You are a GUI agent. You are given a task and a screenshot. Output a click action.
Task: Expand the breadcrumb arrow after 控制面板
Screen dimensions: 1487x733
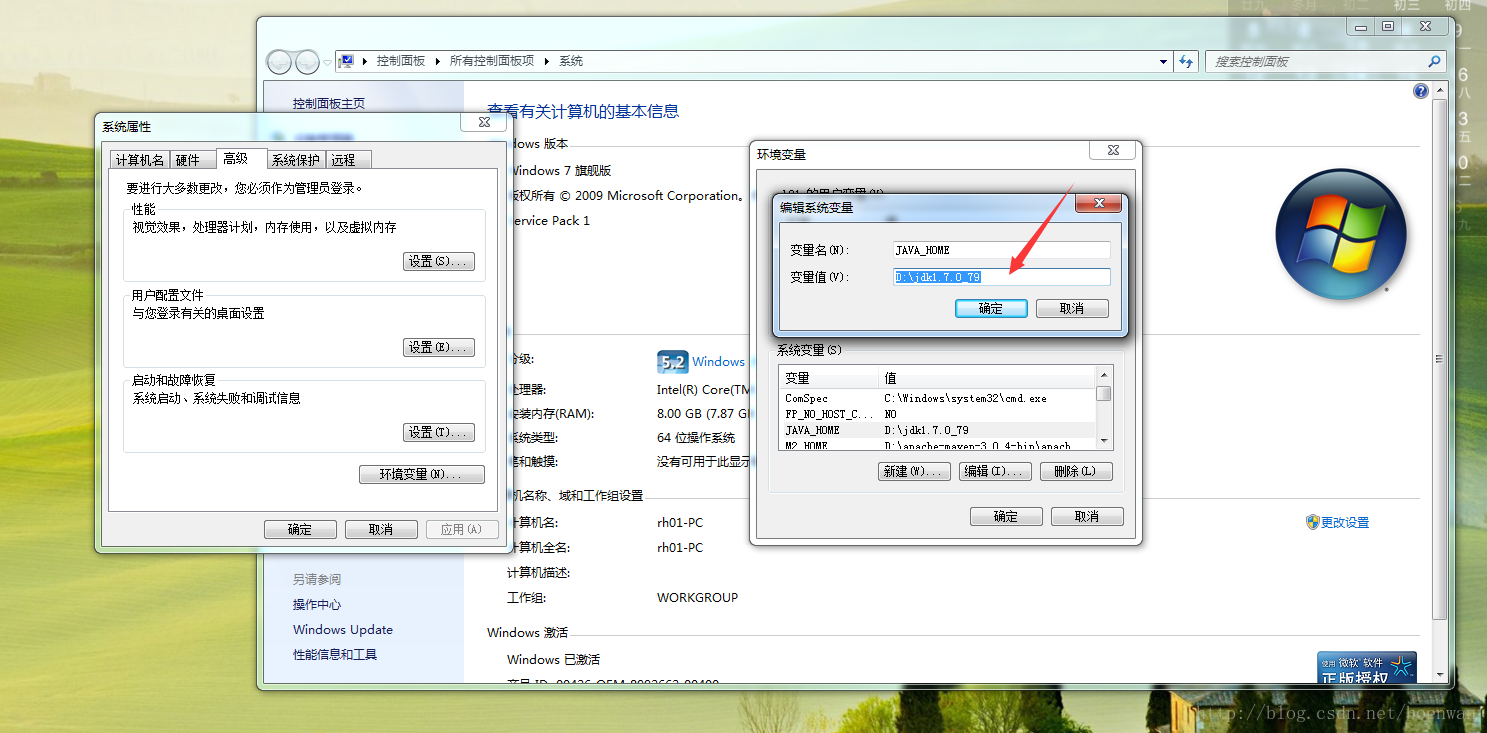pyautogui.click(x=435, y=61)
